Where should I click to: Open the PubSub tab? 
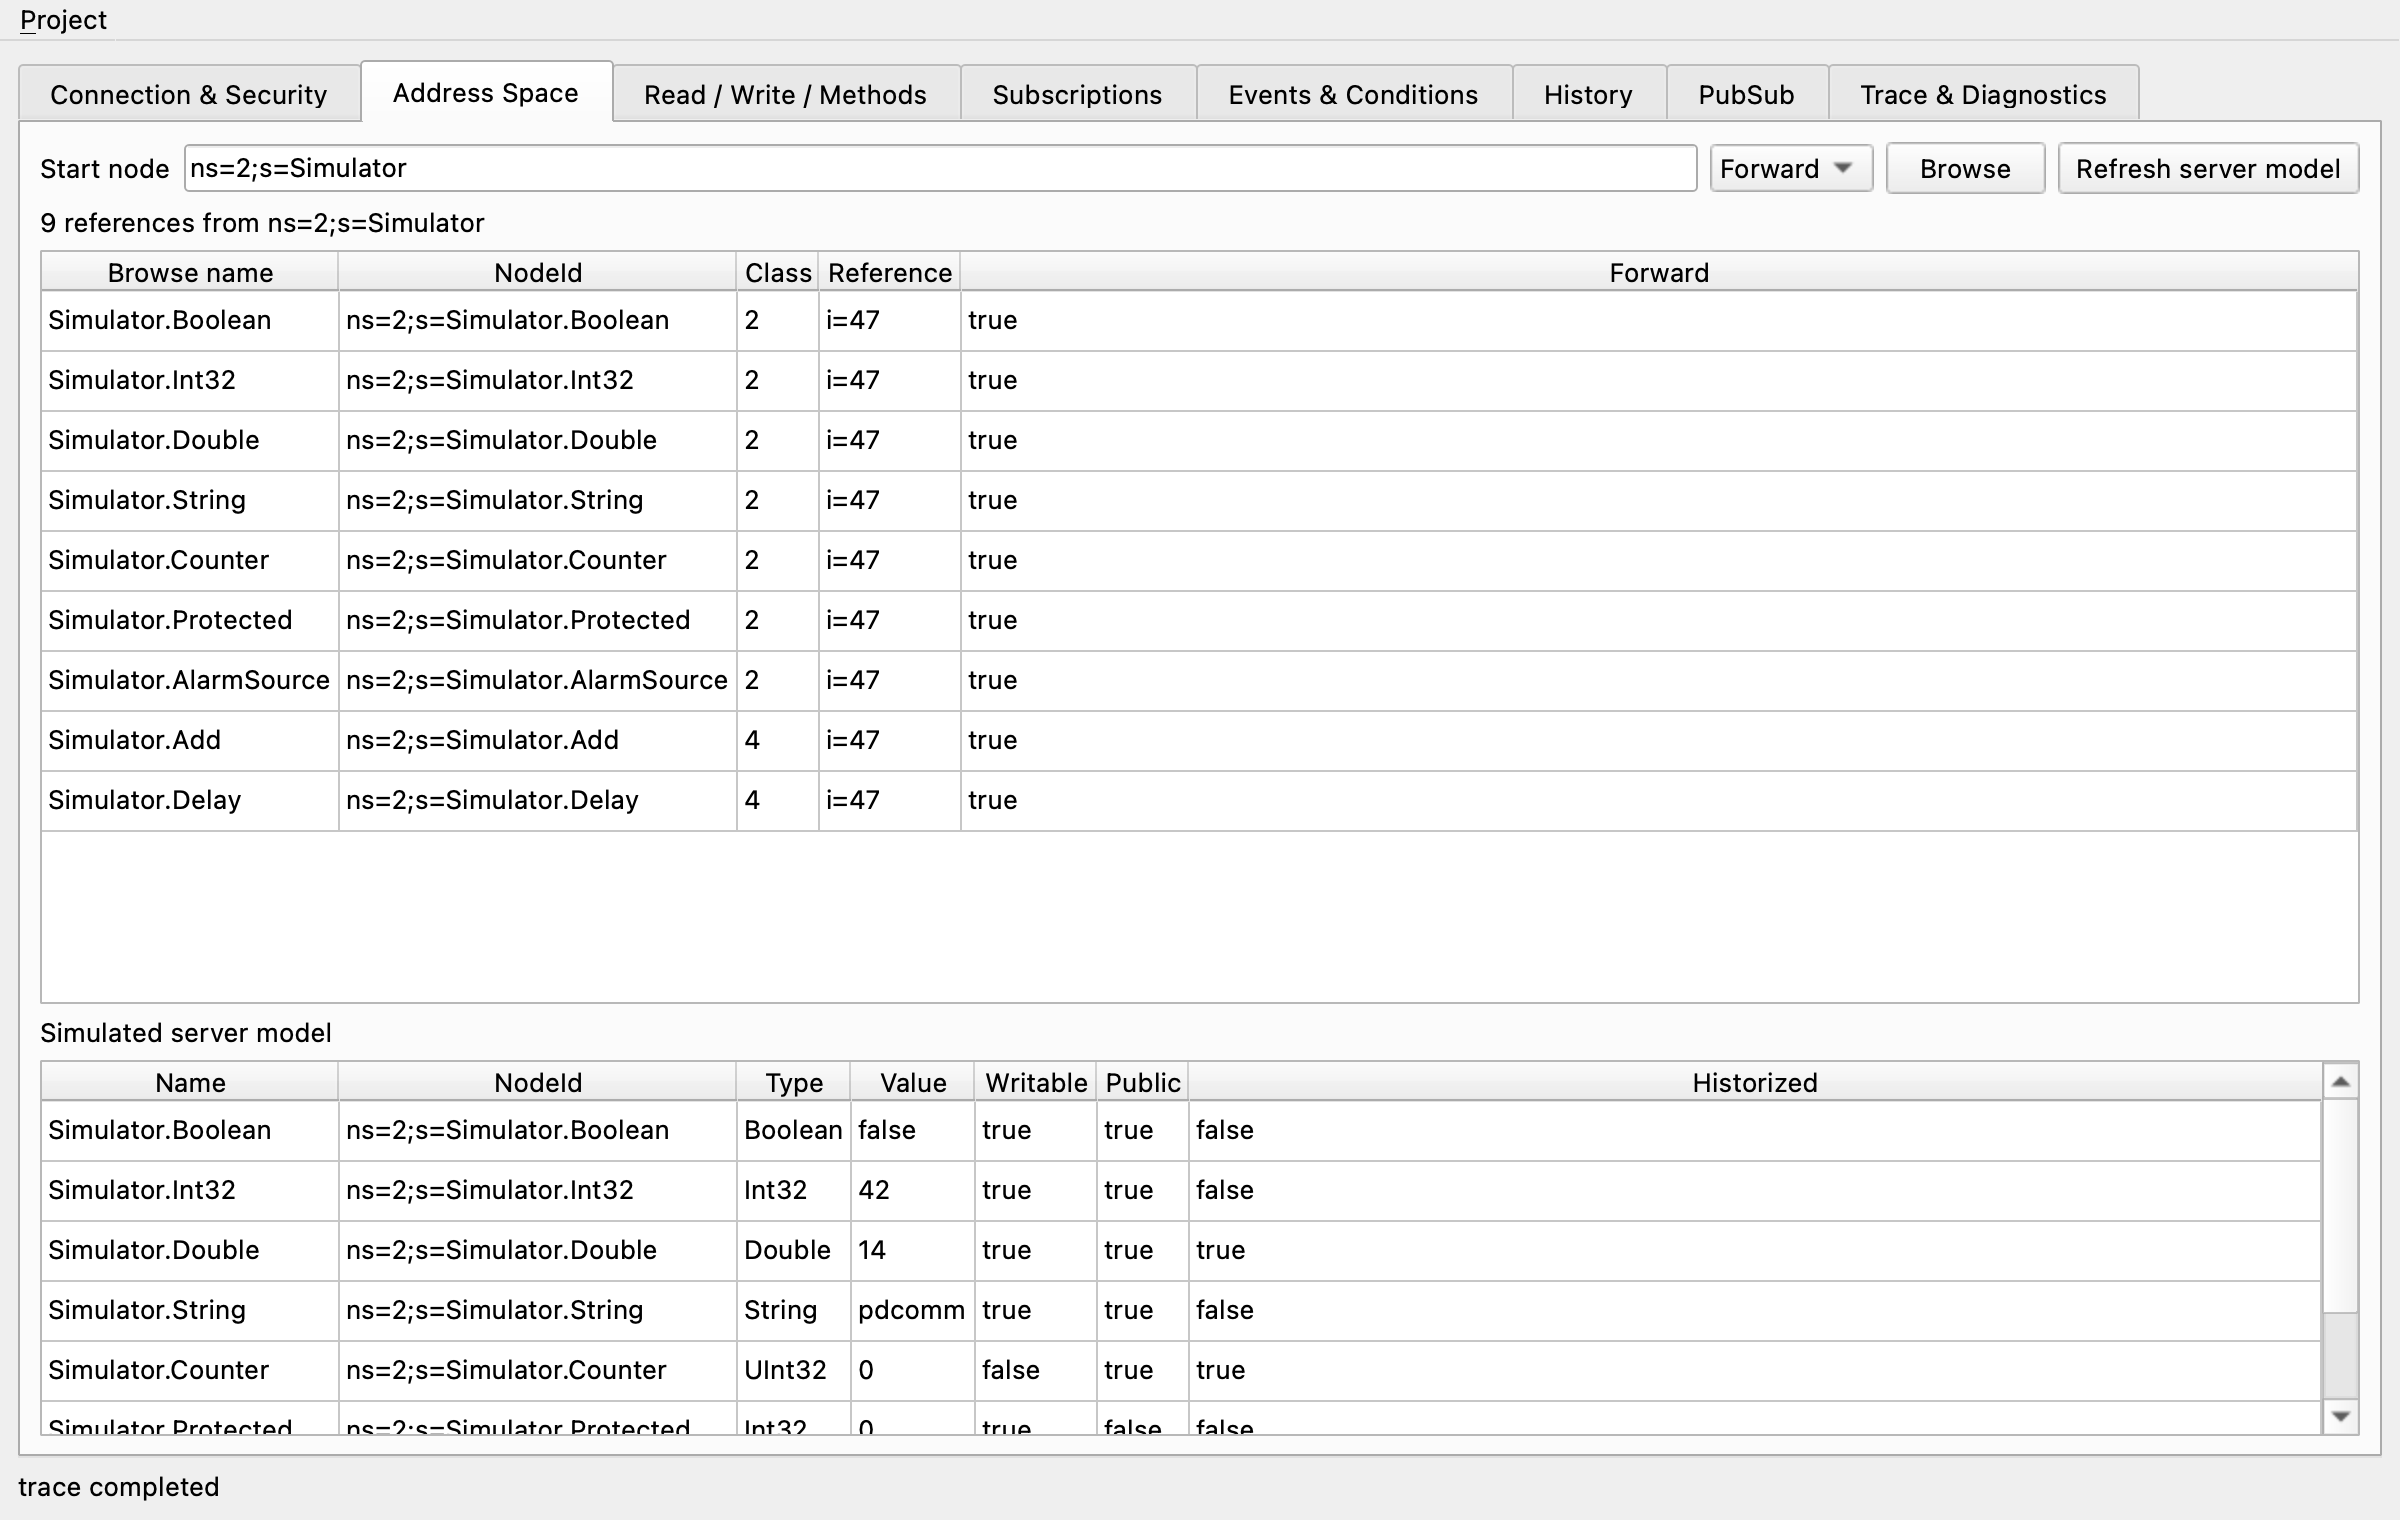[x=1746, y=94]
